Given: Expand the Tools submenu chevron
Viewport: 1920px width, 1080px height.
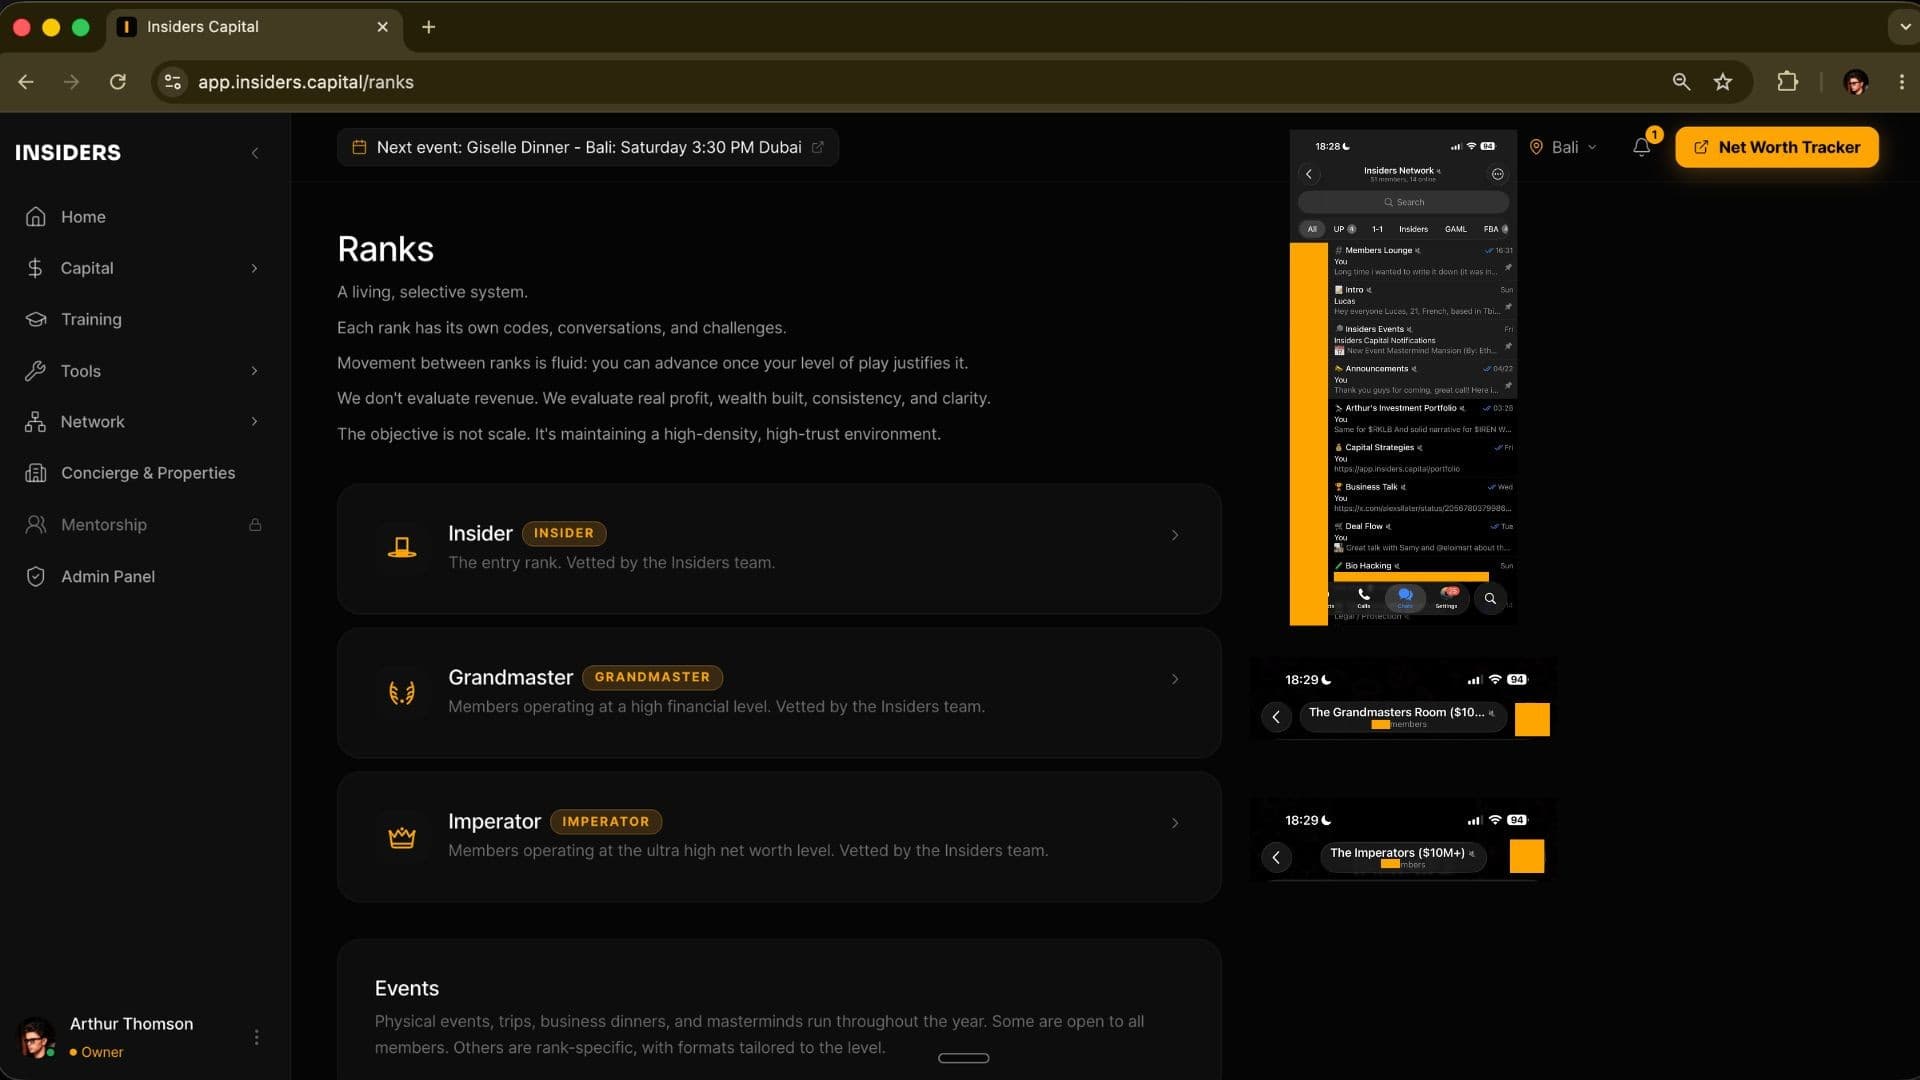Looking at the screenshot, I should click(254, 371).
